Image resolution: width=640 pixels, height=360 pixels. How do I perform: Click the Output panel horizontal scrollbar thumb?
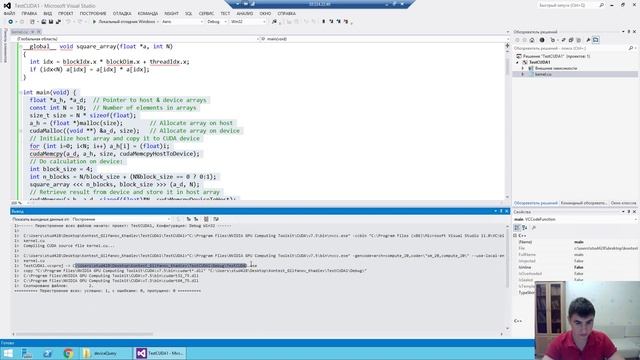(x=84, y=334)
